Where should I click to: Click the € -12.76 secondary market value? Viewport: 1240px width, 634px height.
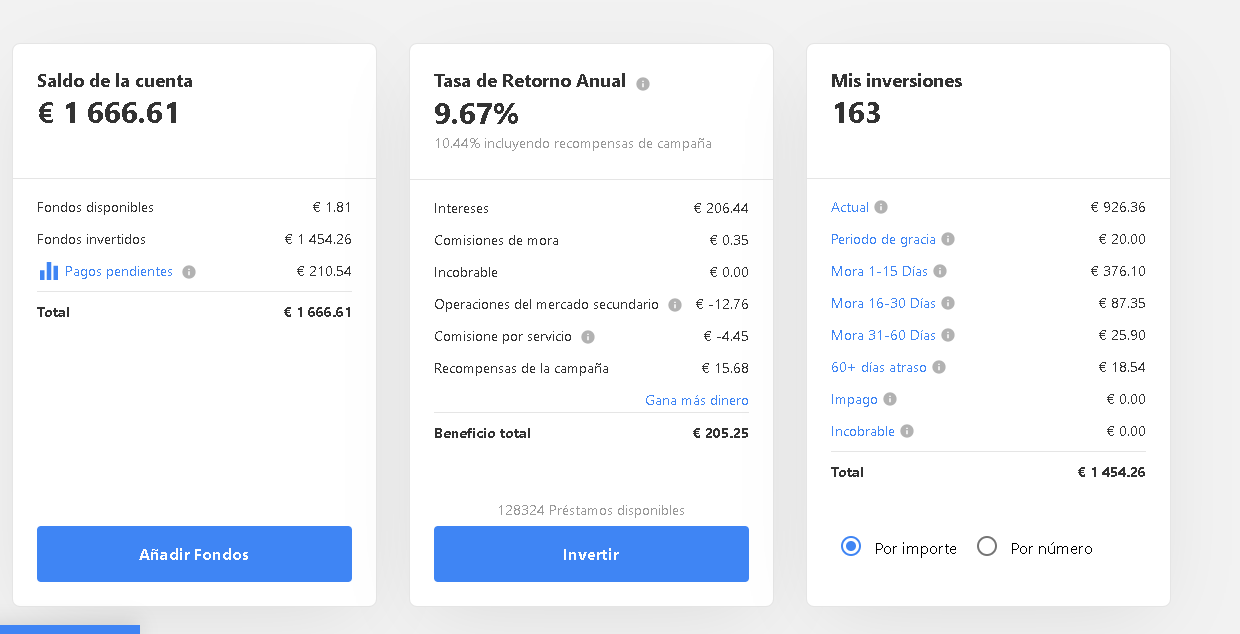(x=721, y=304)
